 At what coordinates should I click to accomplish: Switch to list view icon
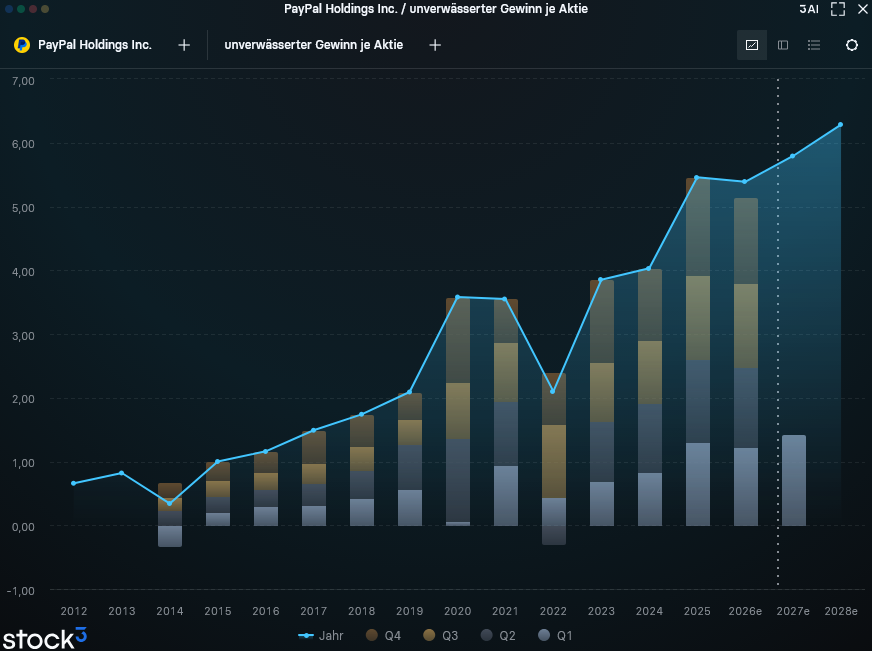coord(814,45)
